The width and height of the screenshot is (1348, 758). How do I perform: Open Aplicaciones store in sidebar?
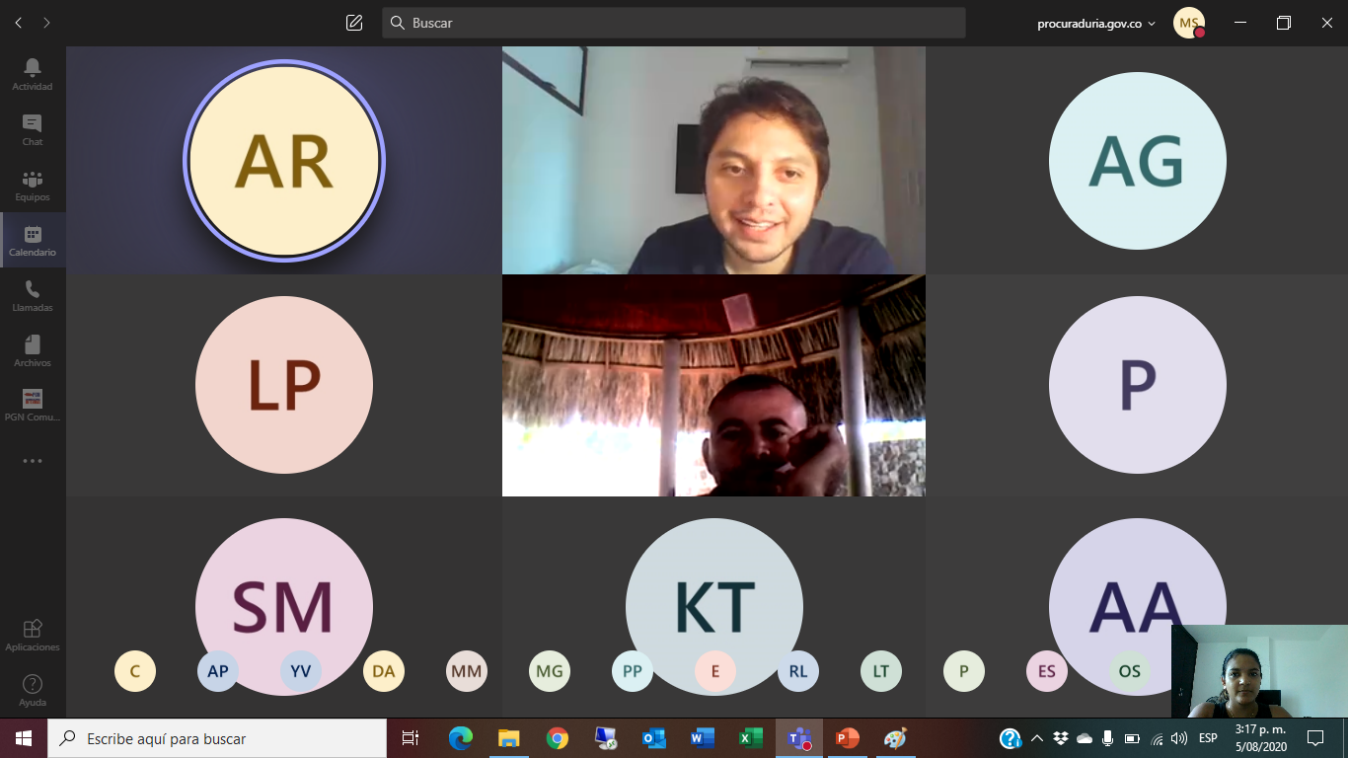32,635
